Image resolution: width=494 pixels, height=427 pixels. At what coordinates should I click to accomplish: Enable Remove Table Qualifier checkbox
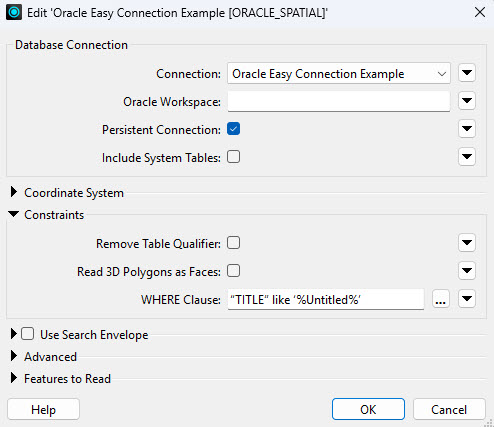[233, 243]
